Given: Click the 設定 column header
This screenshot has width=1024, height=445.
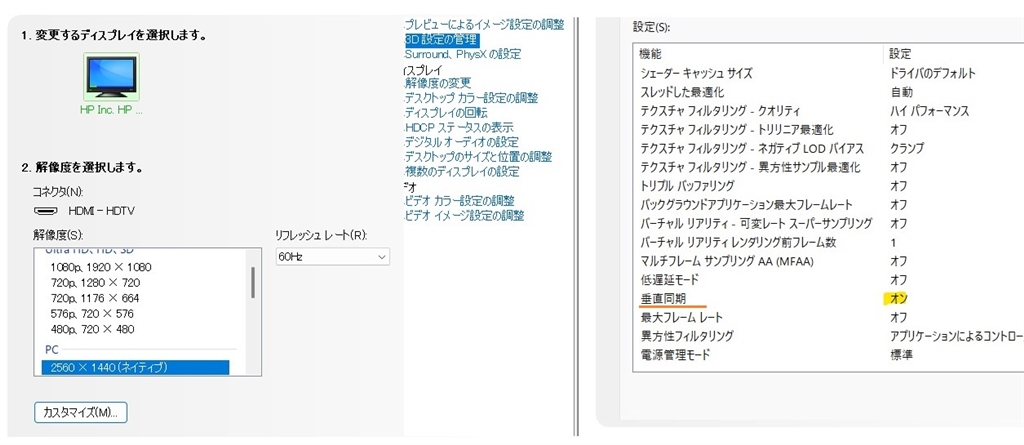Looking at the screenshot, I should [x=955, y=54].
